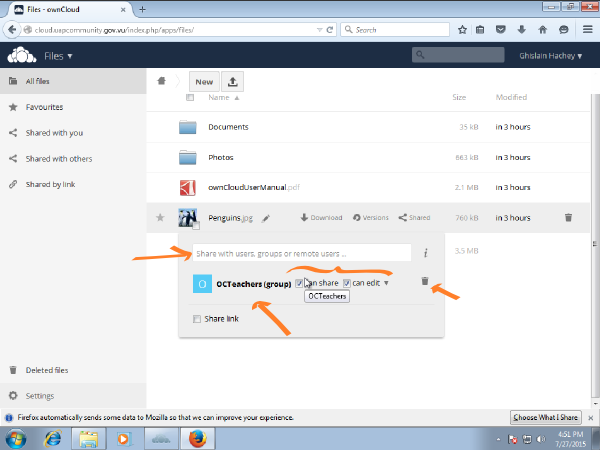
Task: Open Favourites in sidebar
Action: point(73,107)
